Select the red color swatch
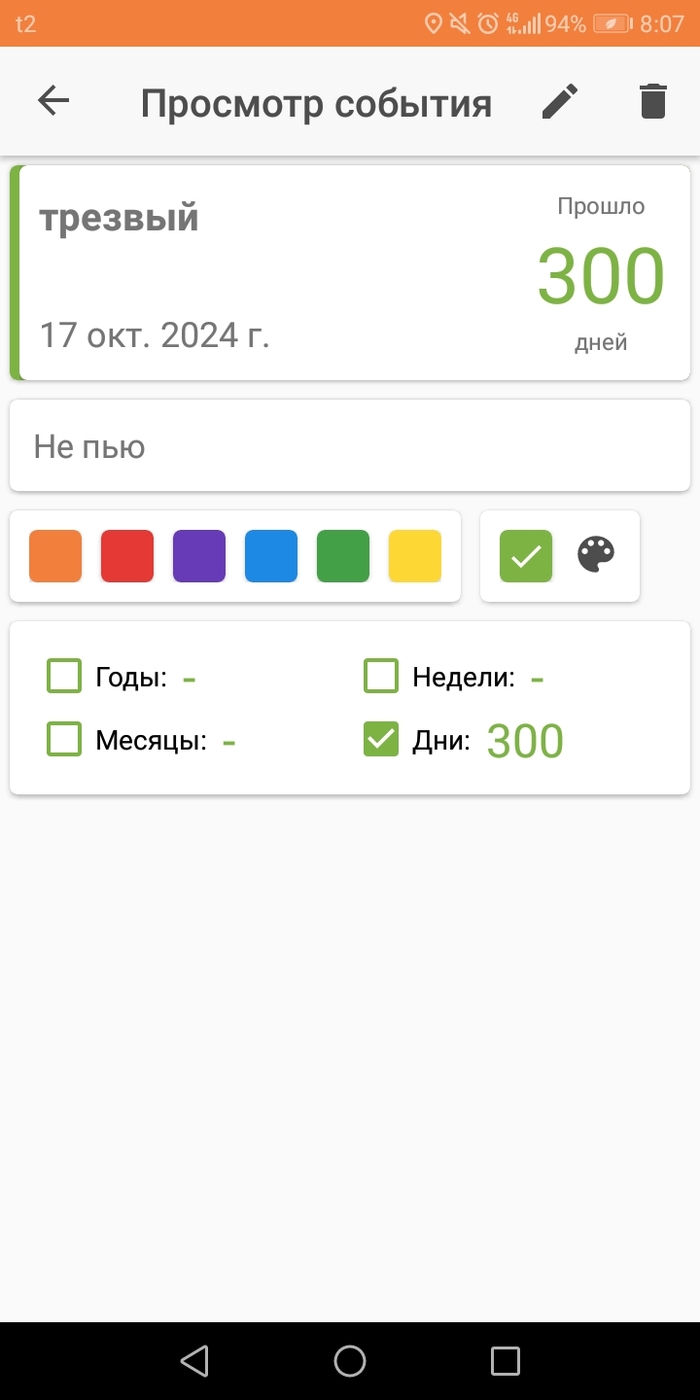 [127, 556]
